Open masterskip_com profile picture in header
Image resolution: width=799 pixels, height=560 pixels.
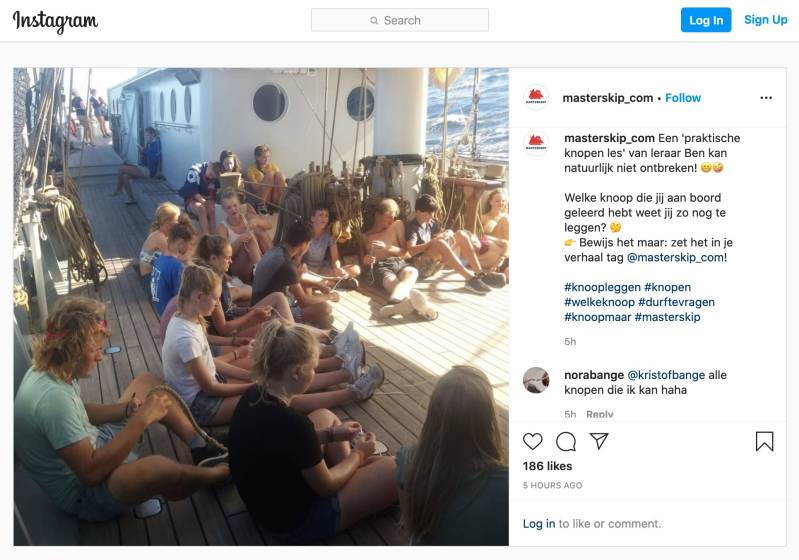536,98
